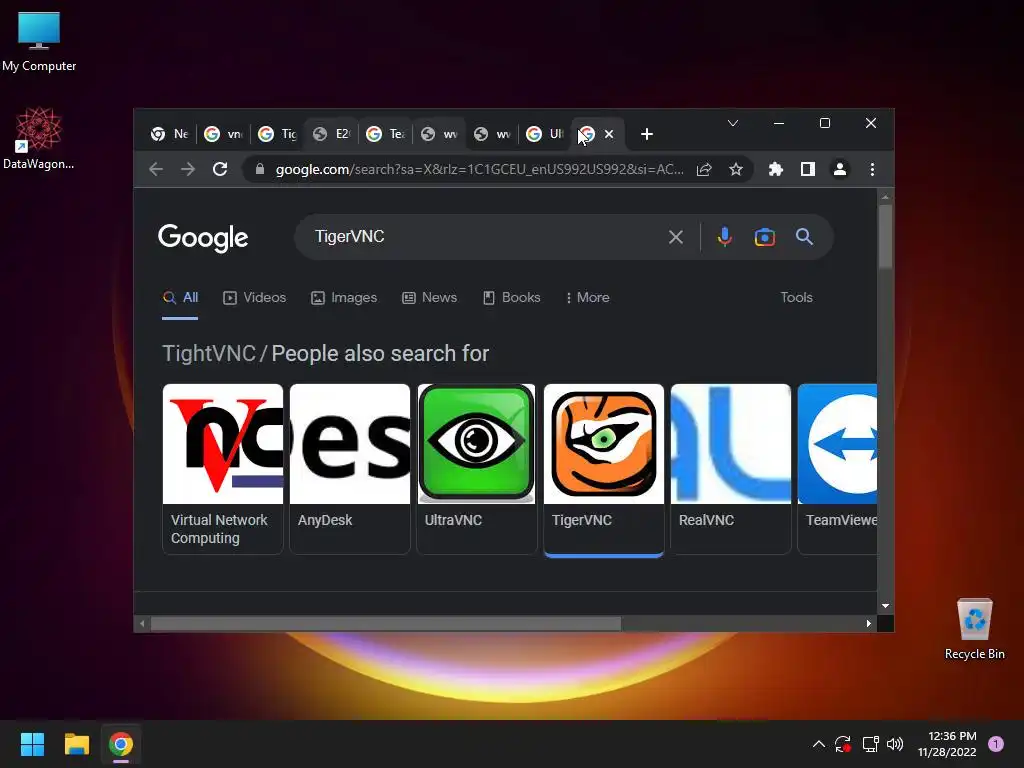Open the Chrome three-dot menu

(872, 169)
